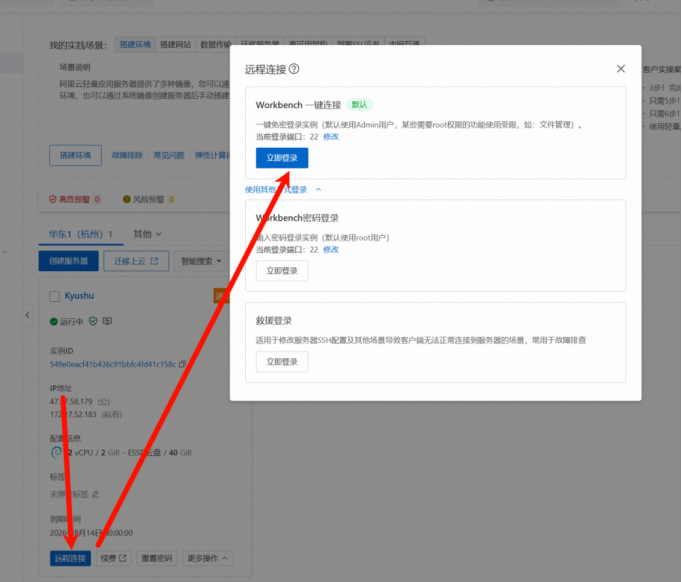Screen dimensions: 682x582
Task: Click the 创建服务器 button
Action: point(68,261)
